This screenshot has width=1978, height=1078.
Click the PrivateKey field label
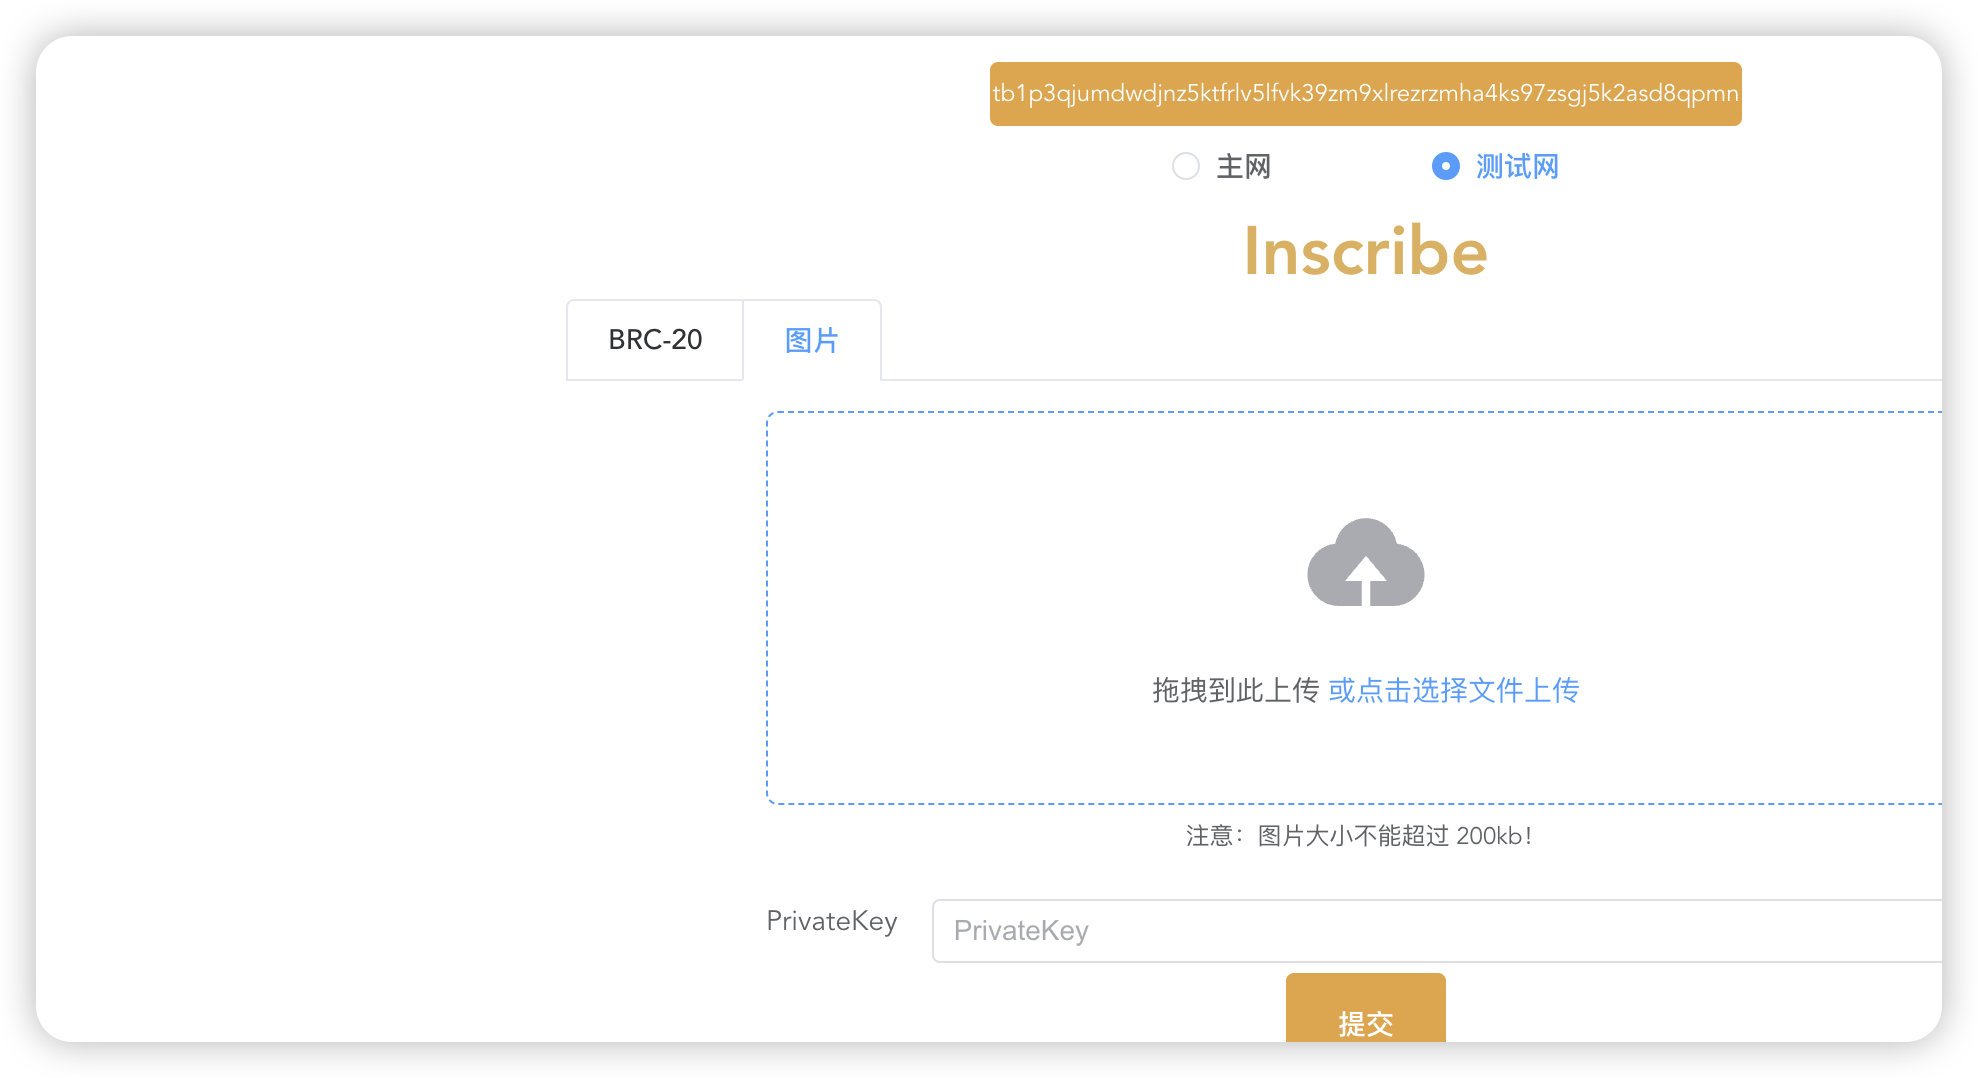831,921
